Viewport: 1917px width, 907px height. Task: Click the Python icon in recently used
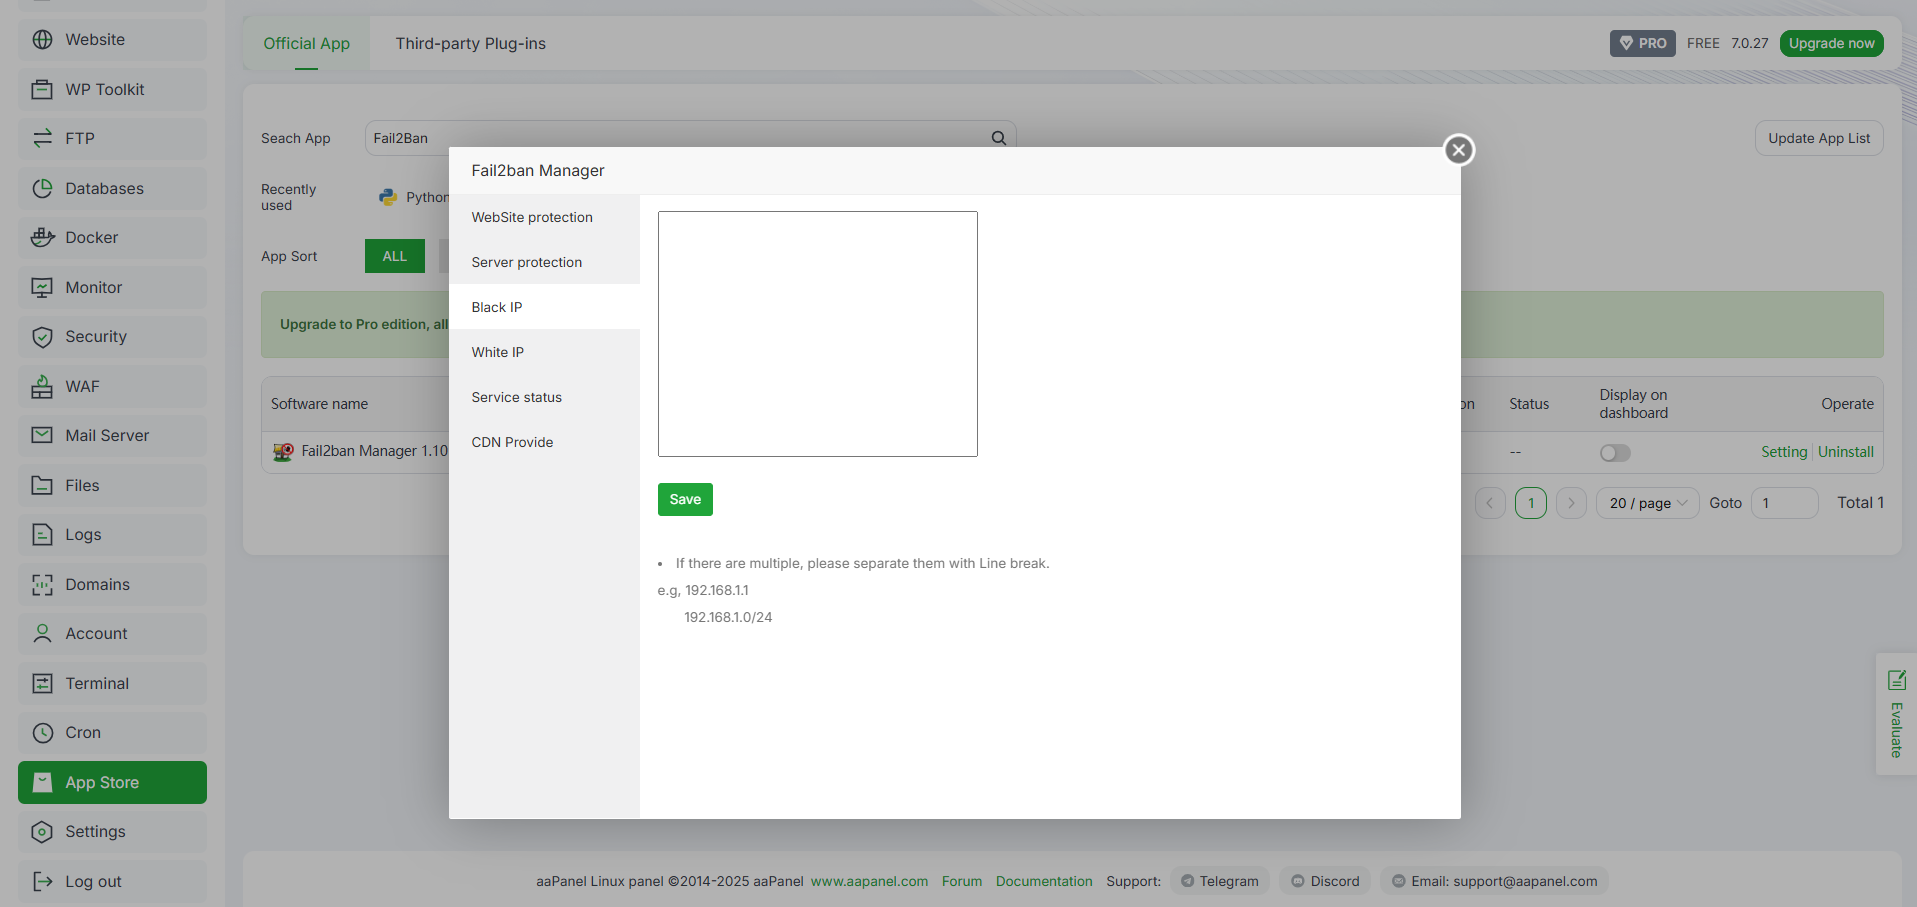coord(388,197)
